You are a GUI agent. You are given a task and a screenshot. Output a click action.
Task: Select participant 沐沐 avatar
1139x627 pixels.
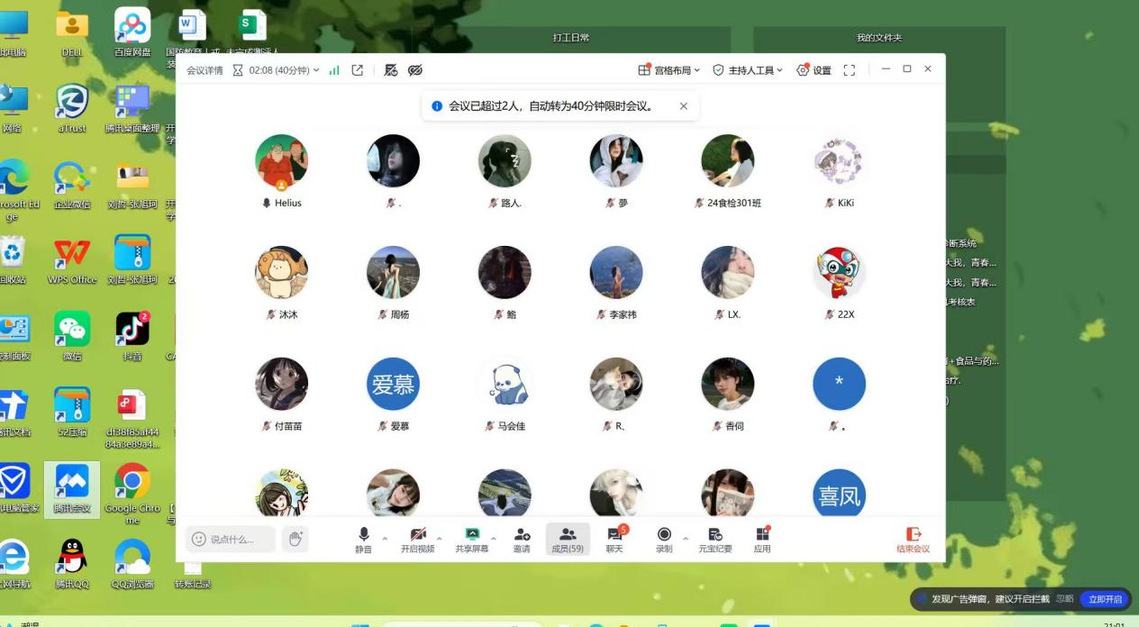[x=282, y=272]
